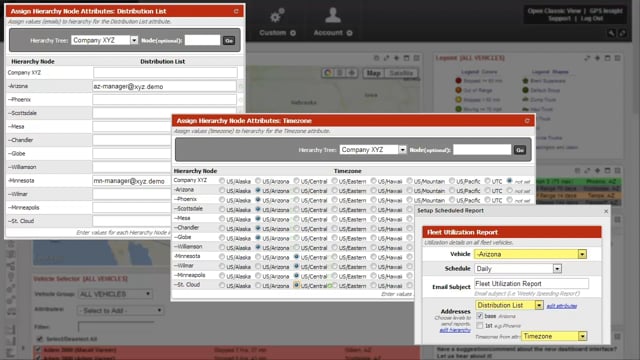This screenshot has width=640, height=360.
Task: Click the window icon in Legend panel header
Action: [607, 58]
